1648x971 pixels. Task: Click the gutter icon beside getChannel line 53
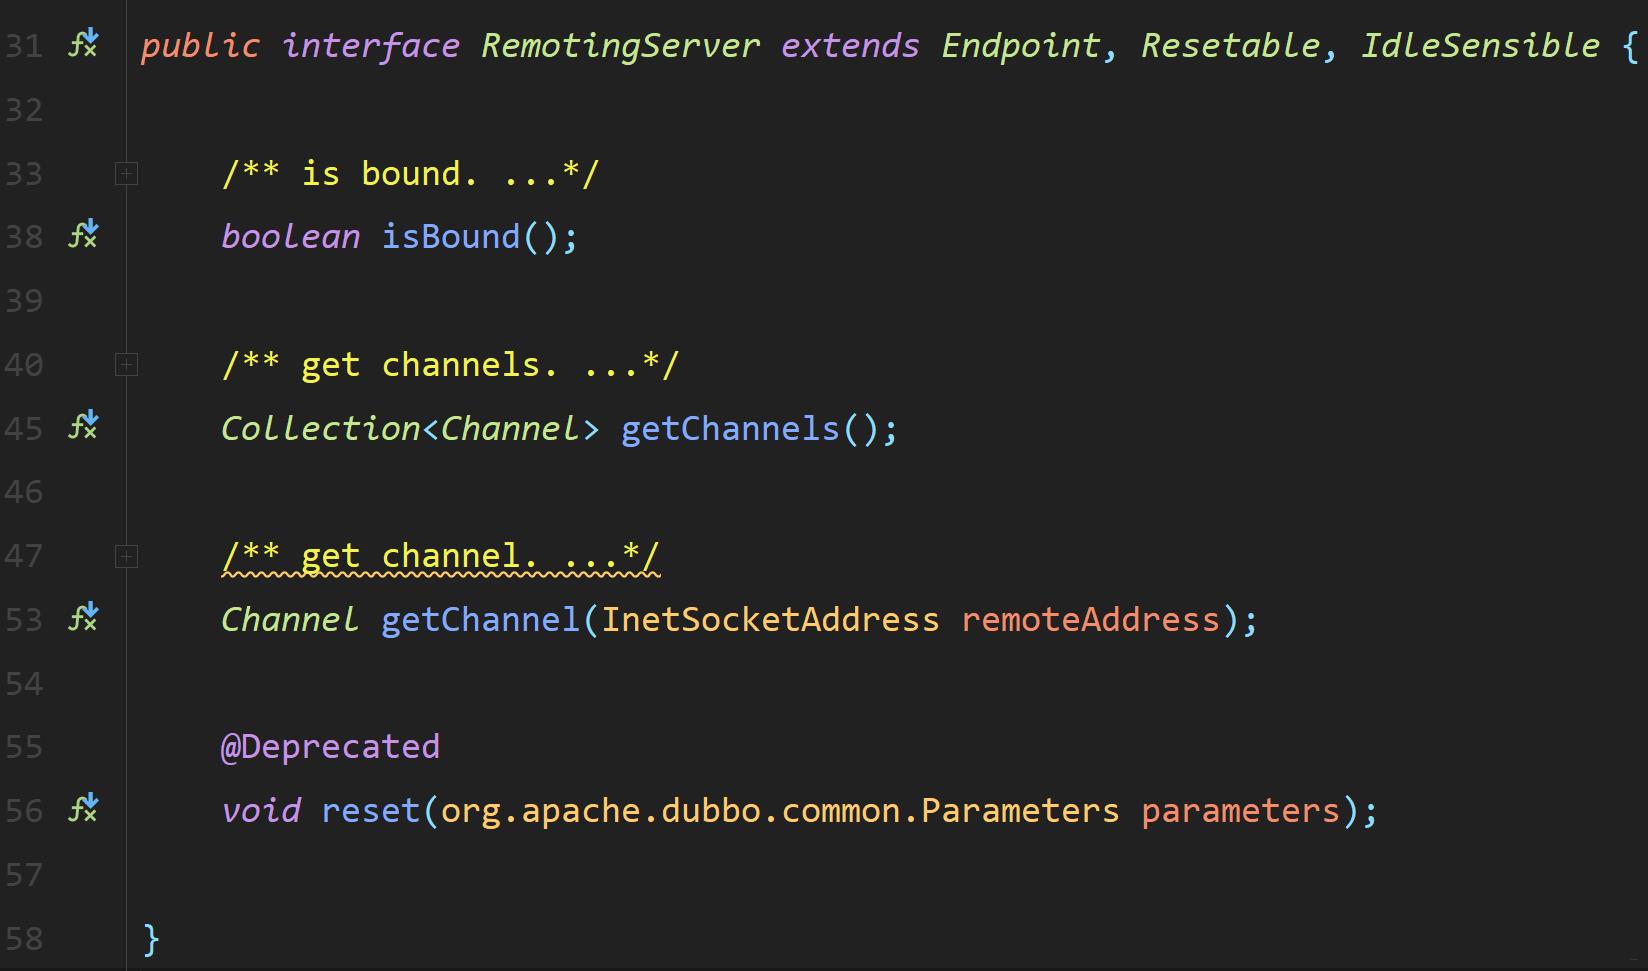(x=83, y=617)
